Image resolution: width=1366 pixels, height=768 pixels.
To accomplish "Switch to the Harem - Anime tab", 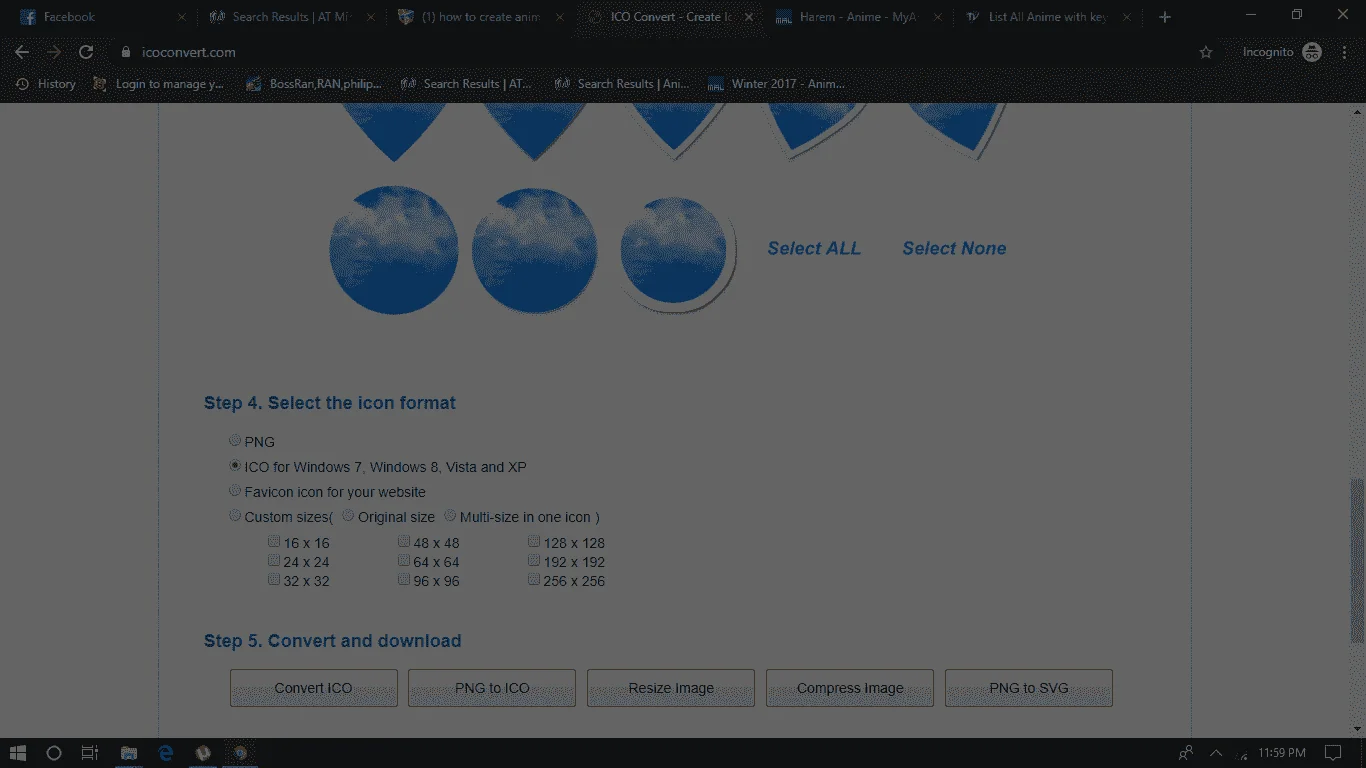I will 858,17.
